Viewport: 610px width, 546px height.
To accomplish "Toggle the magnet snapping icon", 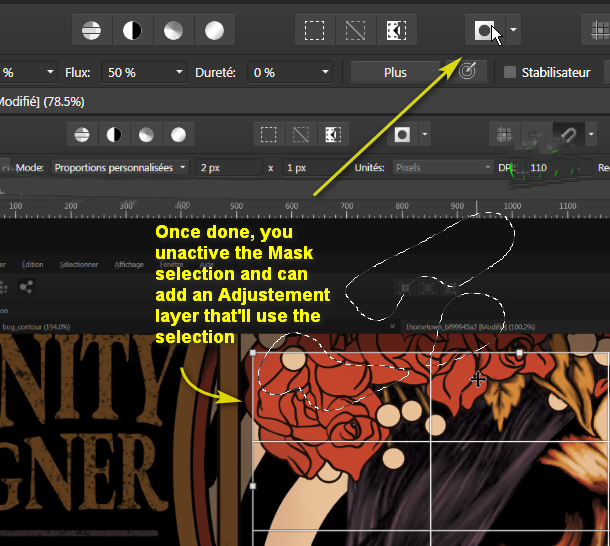I will 568,135.
